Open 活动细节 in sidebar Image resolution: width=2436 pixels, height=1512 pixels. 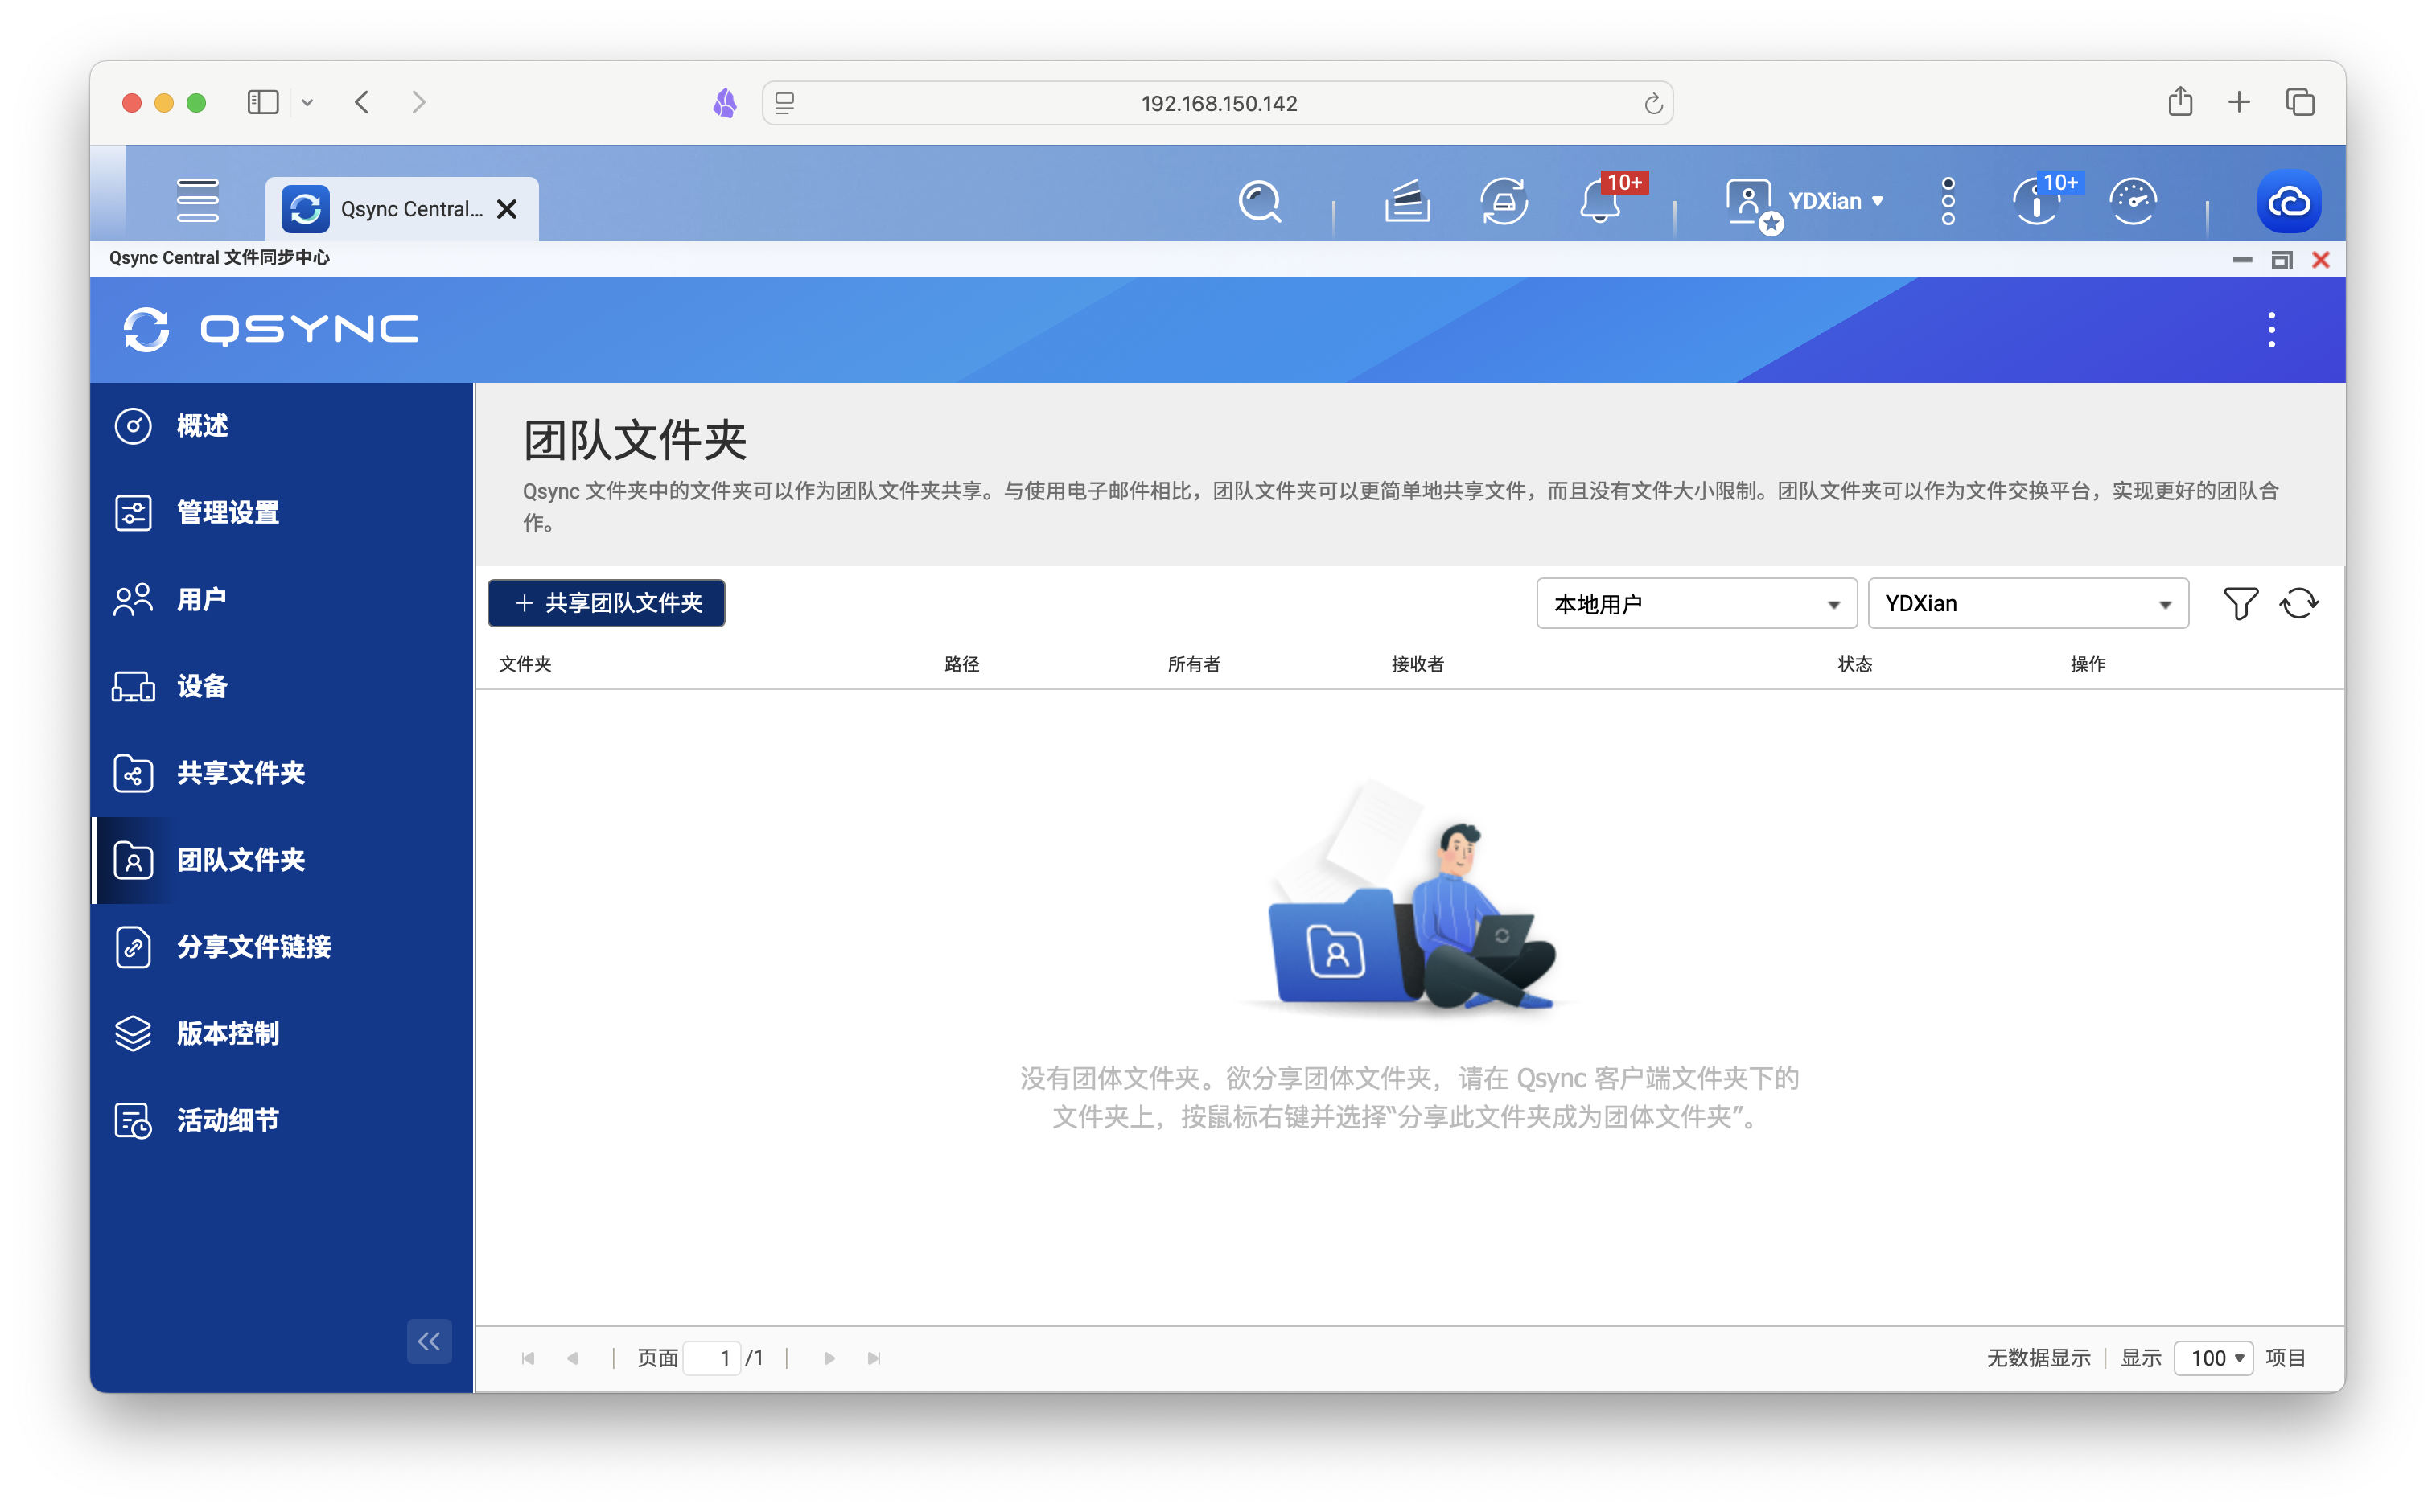click(x=282, y=1120)
